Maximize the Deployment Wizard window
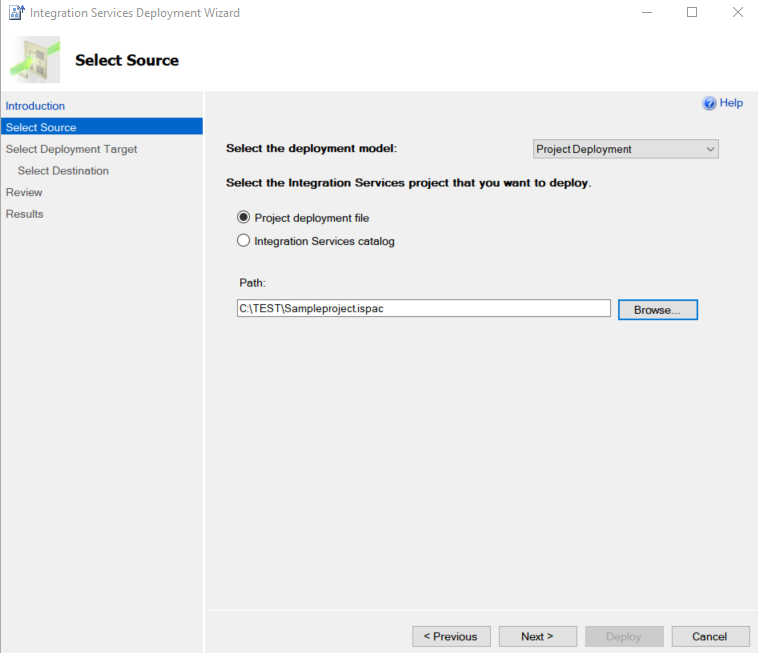Screen dimensions: 758x653 pos(691,13)
